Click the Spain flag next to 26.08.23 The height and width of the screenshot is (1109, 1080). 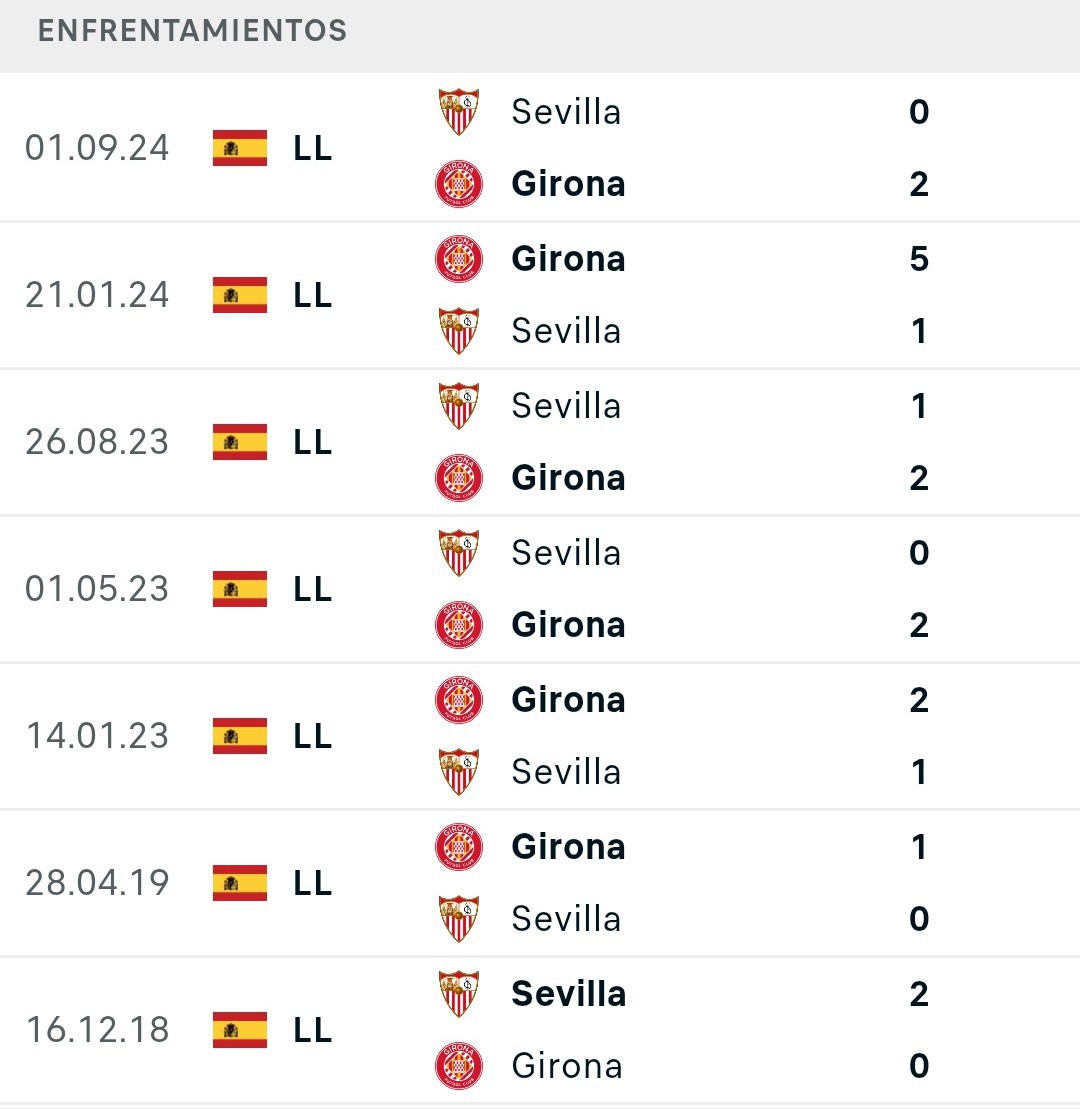240,442
